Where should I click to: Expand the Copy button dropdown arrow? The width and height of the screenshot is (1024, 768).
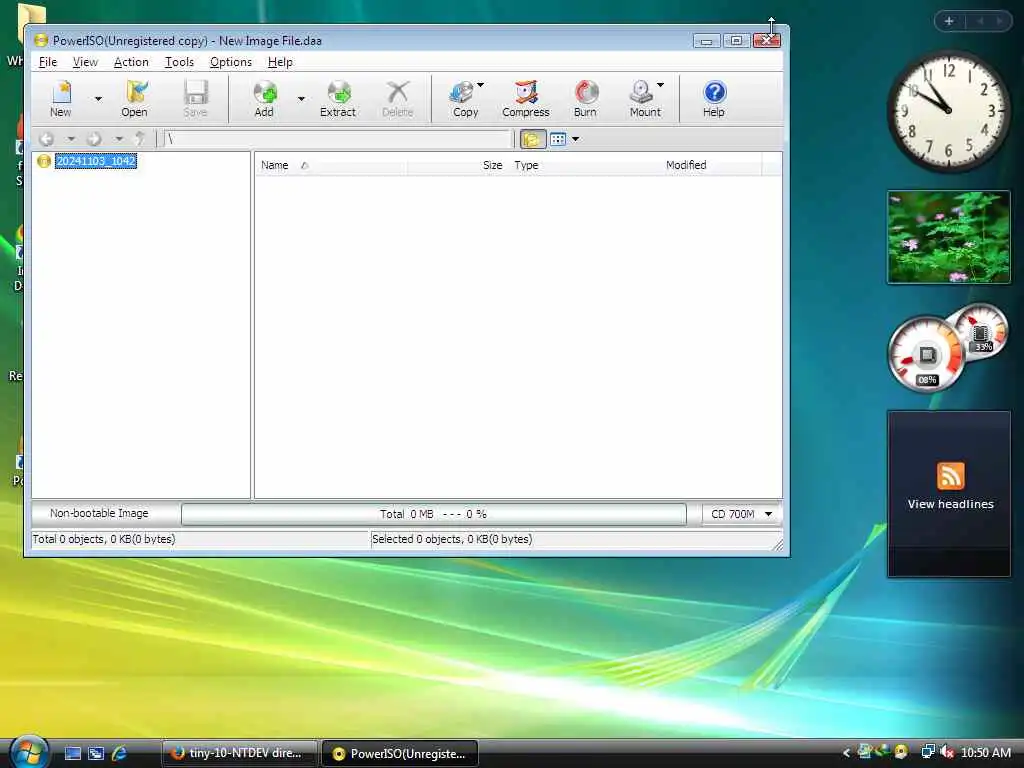481,85
